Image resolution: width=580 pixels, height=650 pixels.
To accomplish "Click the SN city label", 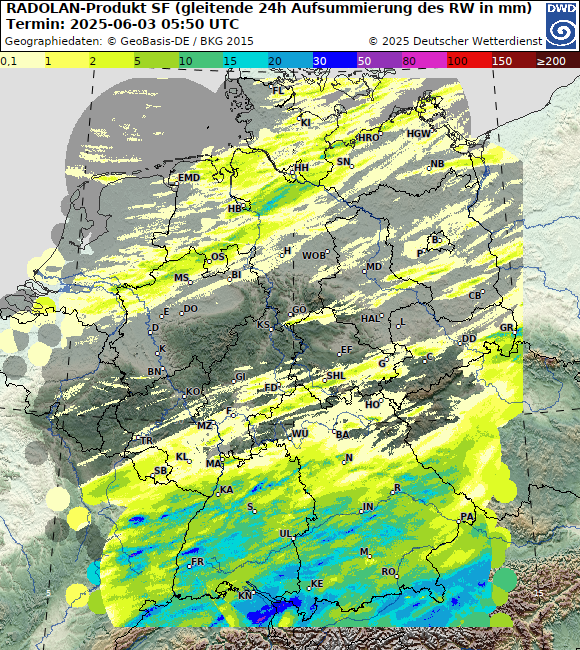I will [x=343, y=161].
